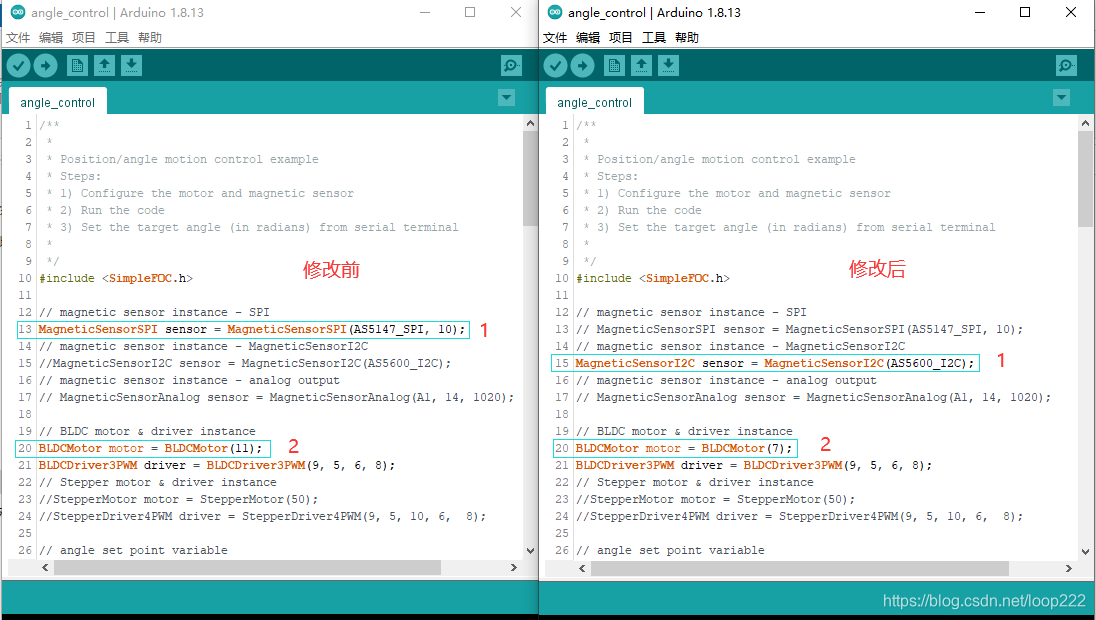Open 工具 menu in left window

[117, 38]
